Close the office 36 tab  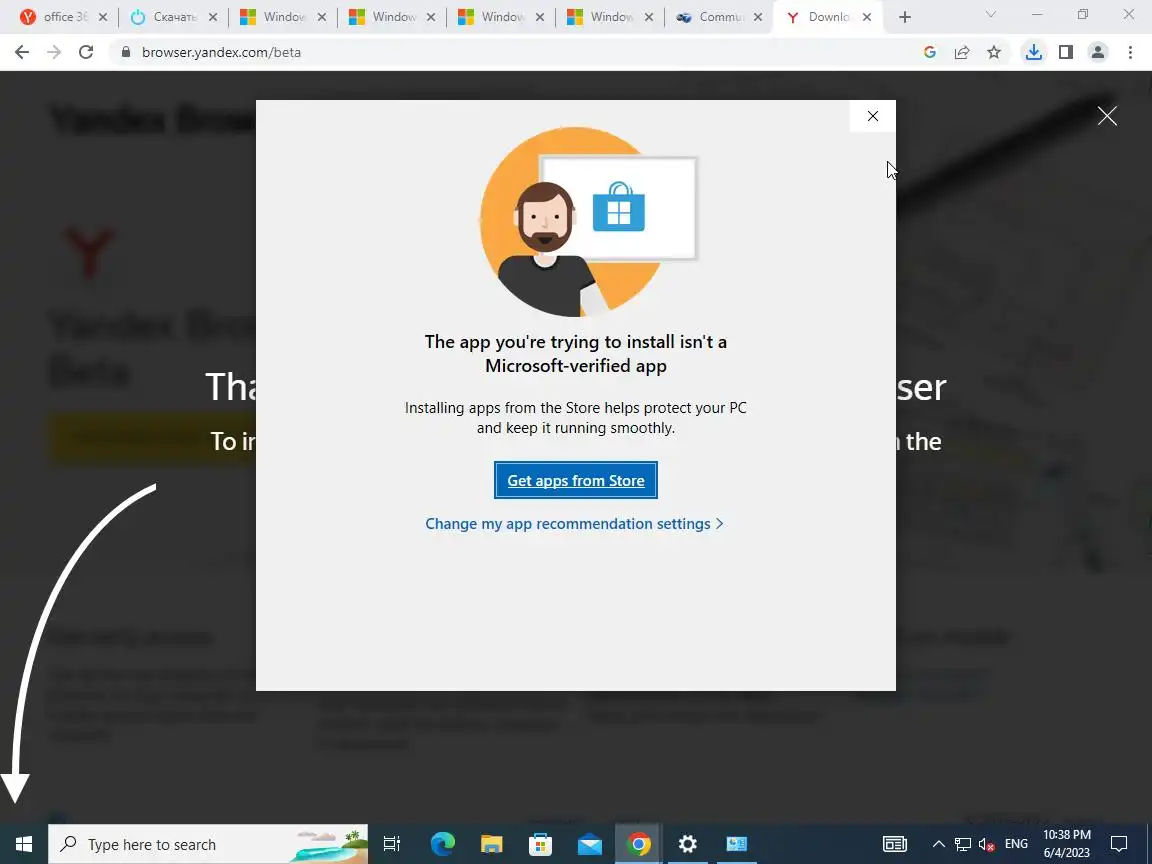[x=104, y=17]
